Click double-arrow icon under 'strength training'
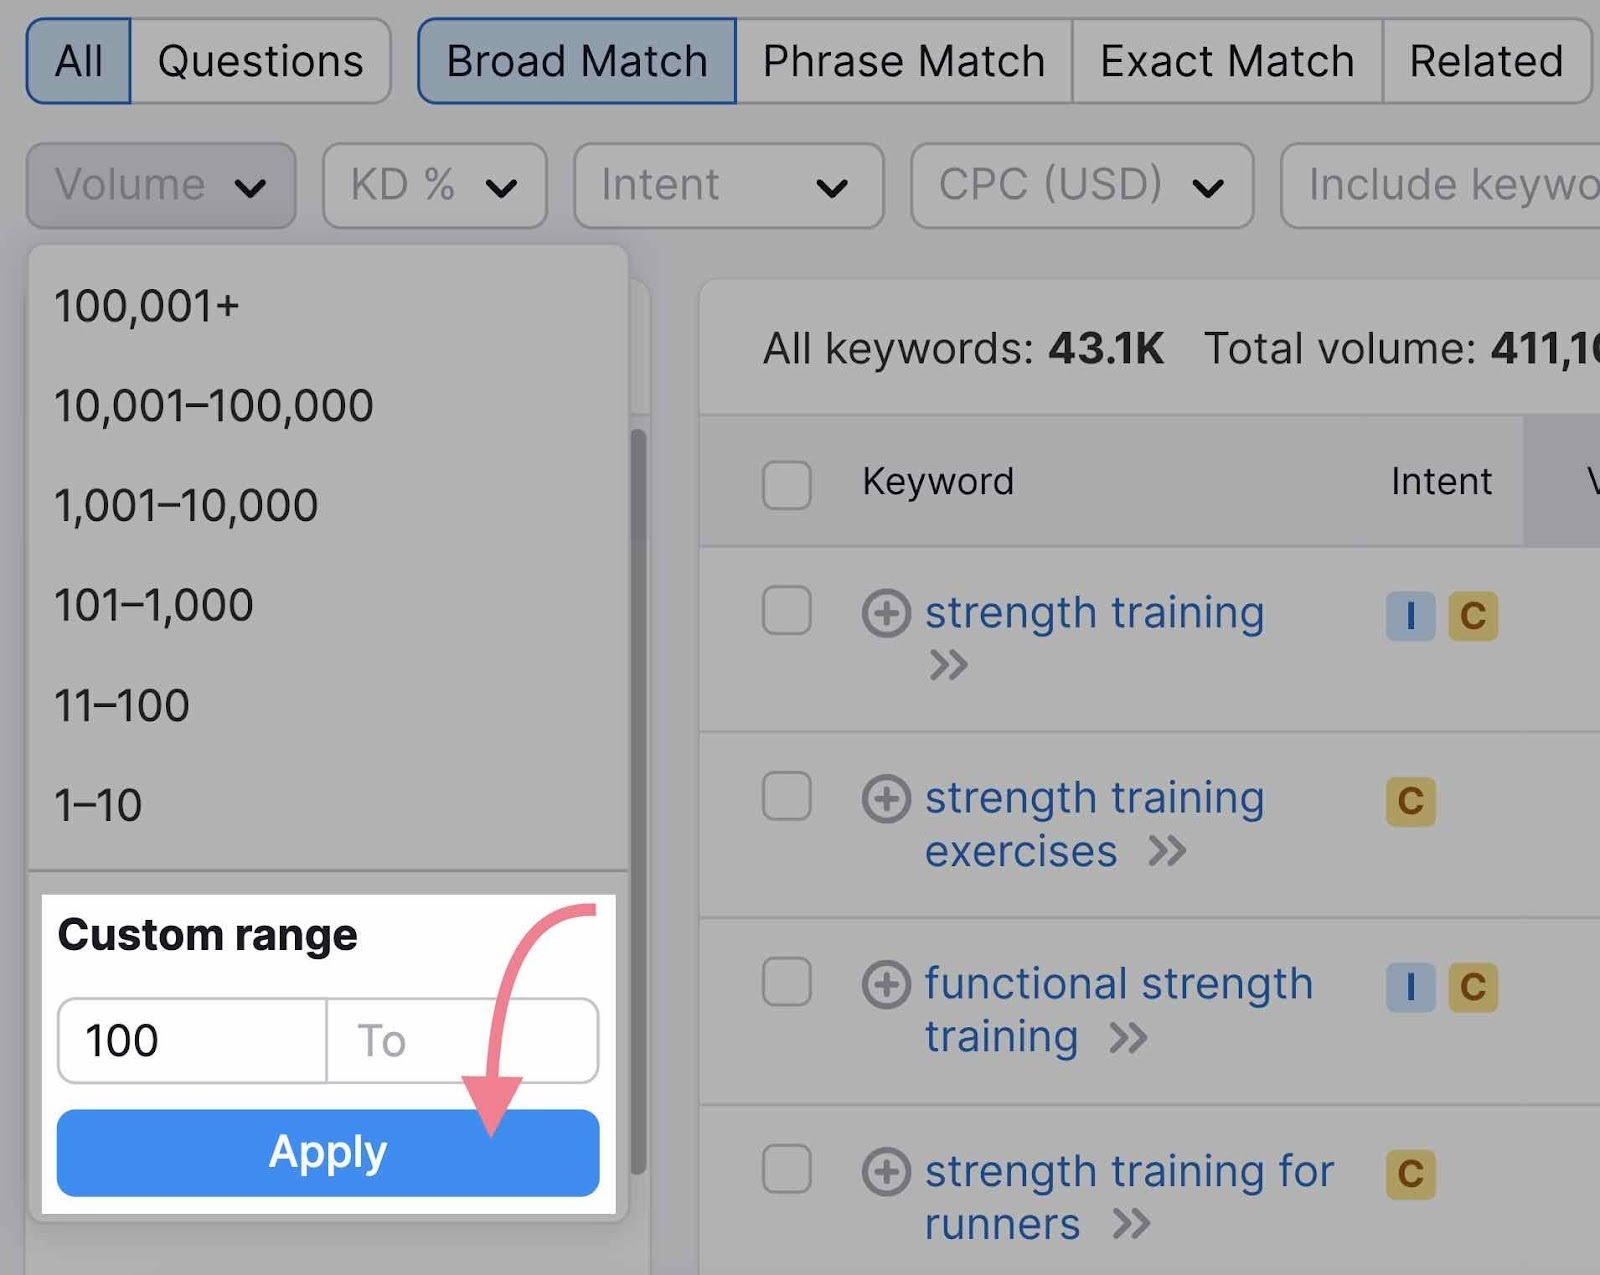1600x1275 pixels. (948, 665)
